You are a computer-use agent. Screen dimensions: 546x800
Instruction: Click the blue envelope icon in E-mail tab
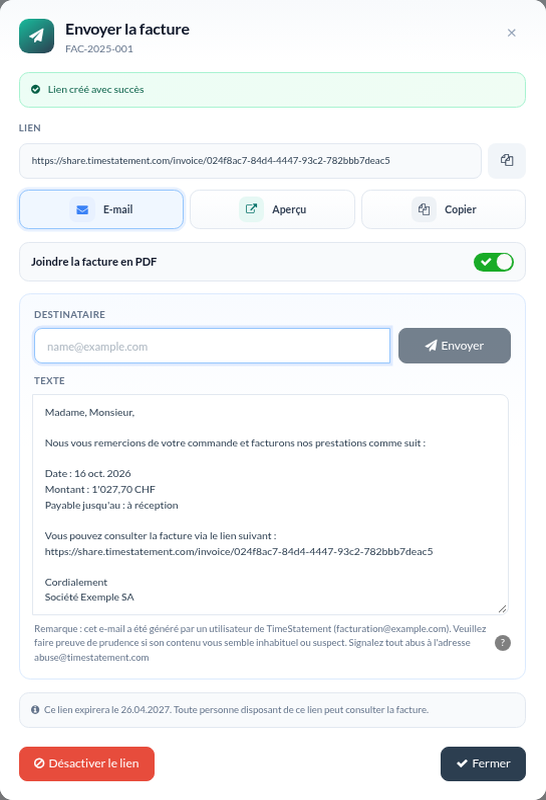pyautogui.click(x=82, y=210)
